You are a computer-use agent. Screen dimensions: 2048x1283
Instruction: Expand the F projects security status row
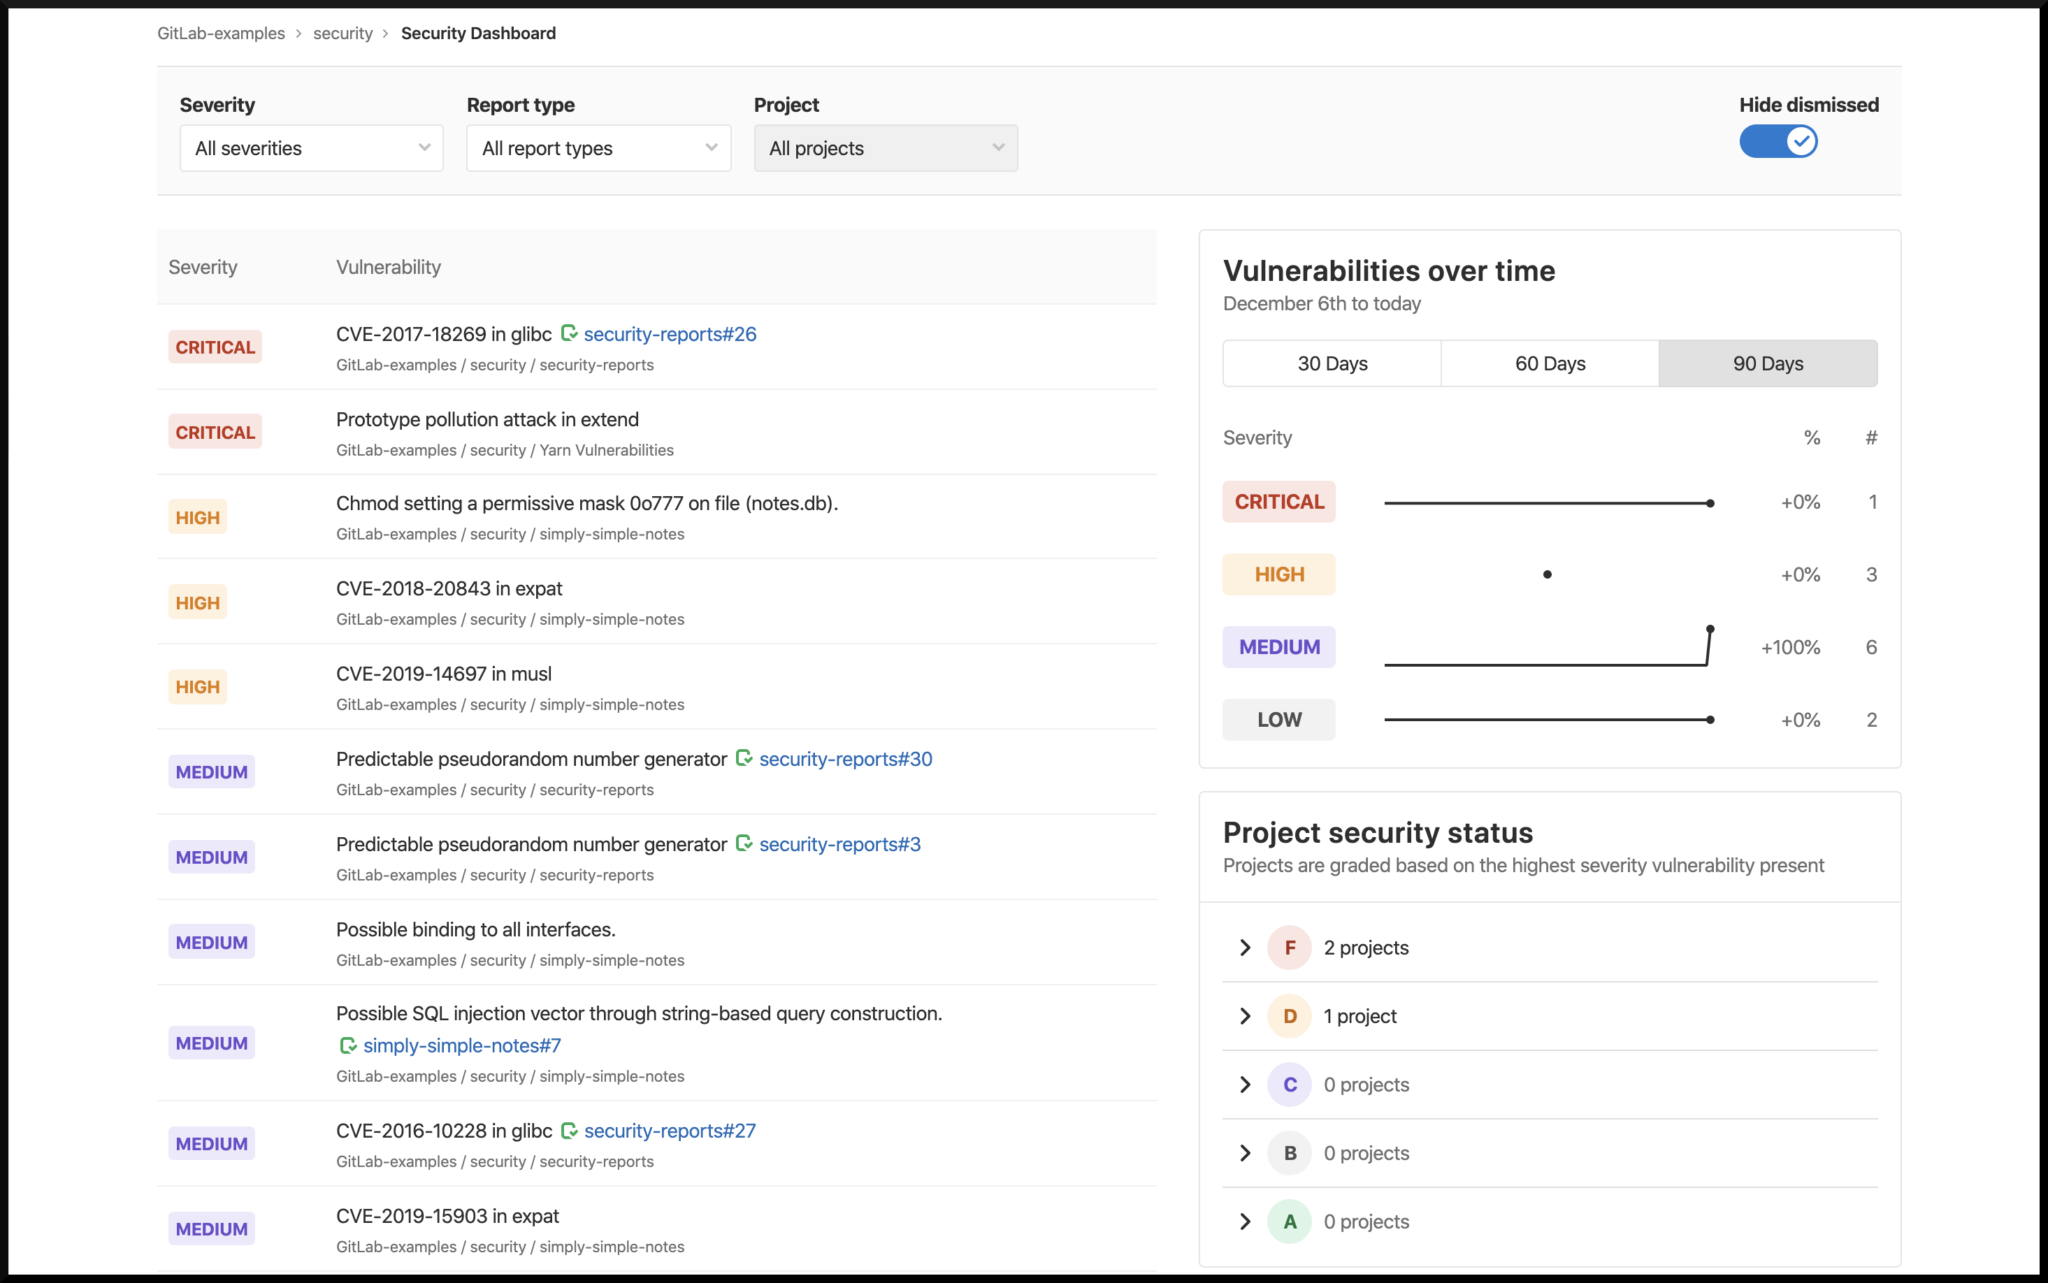click(1244, 946)
